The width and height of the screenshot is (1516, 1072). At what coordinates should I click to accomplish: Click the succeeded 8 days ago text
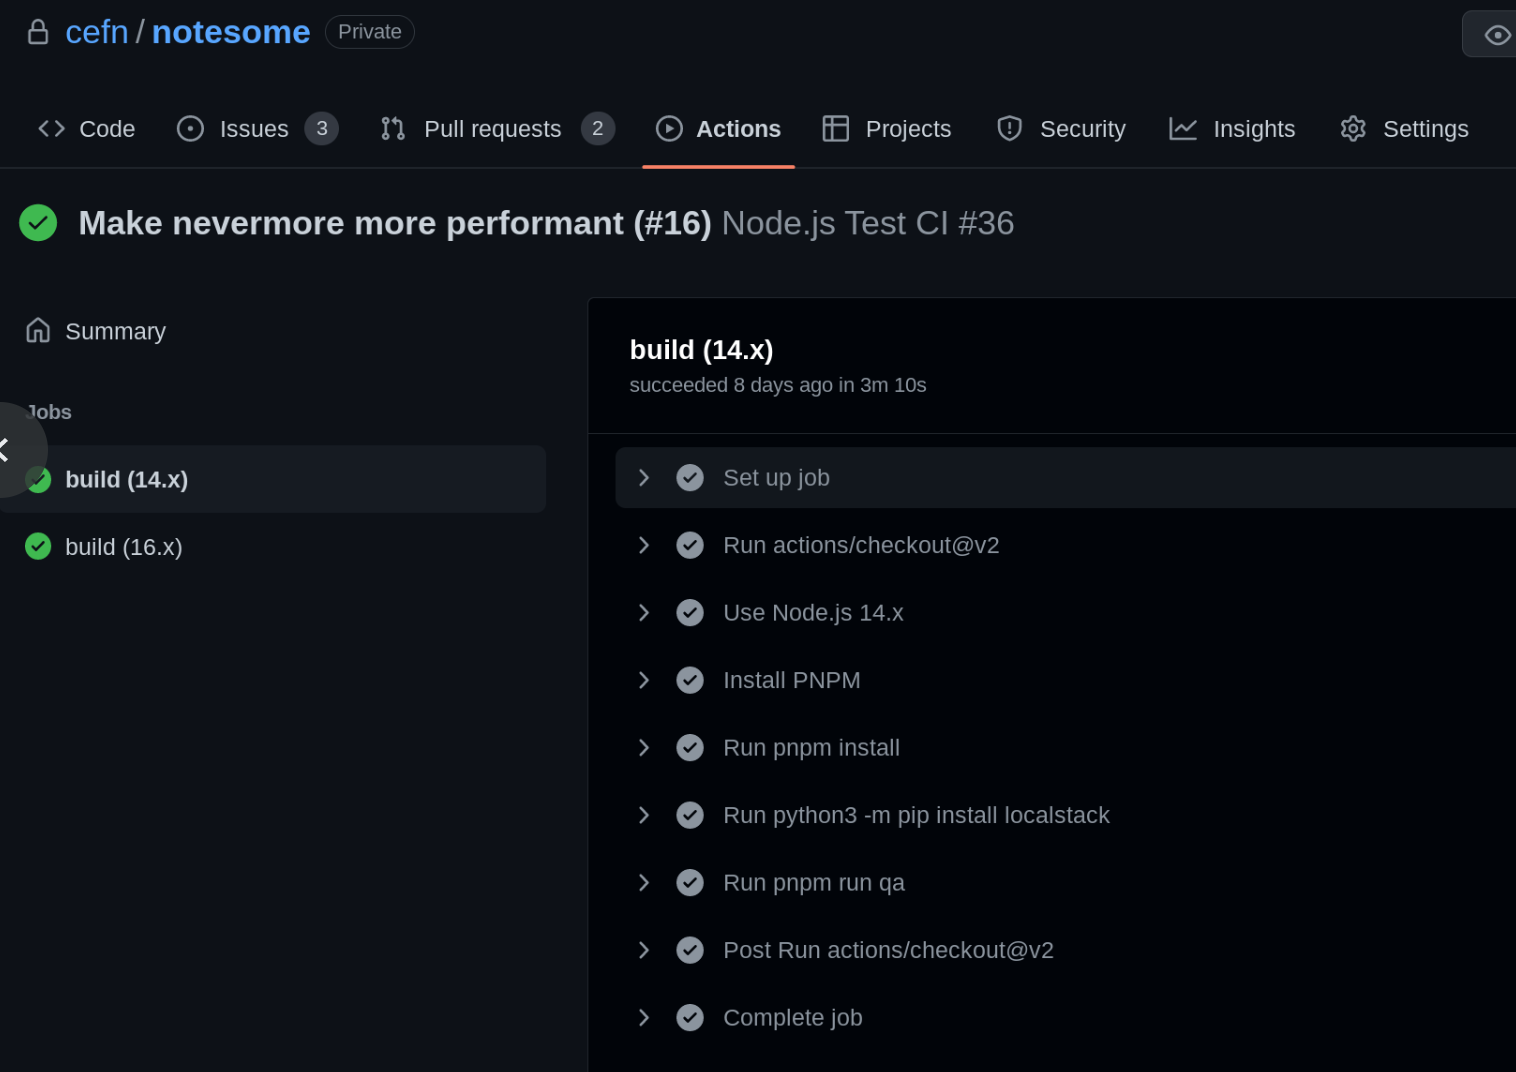point(778,385)
